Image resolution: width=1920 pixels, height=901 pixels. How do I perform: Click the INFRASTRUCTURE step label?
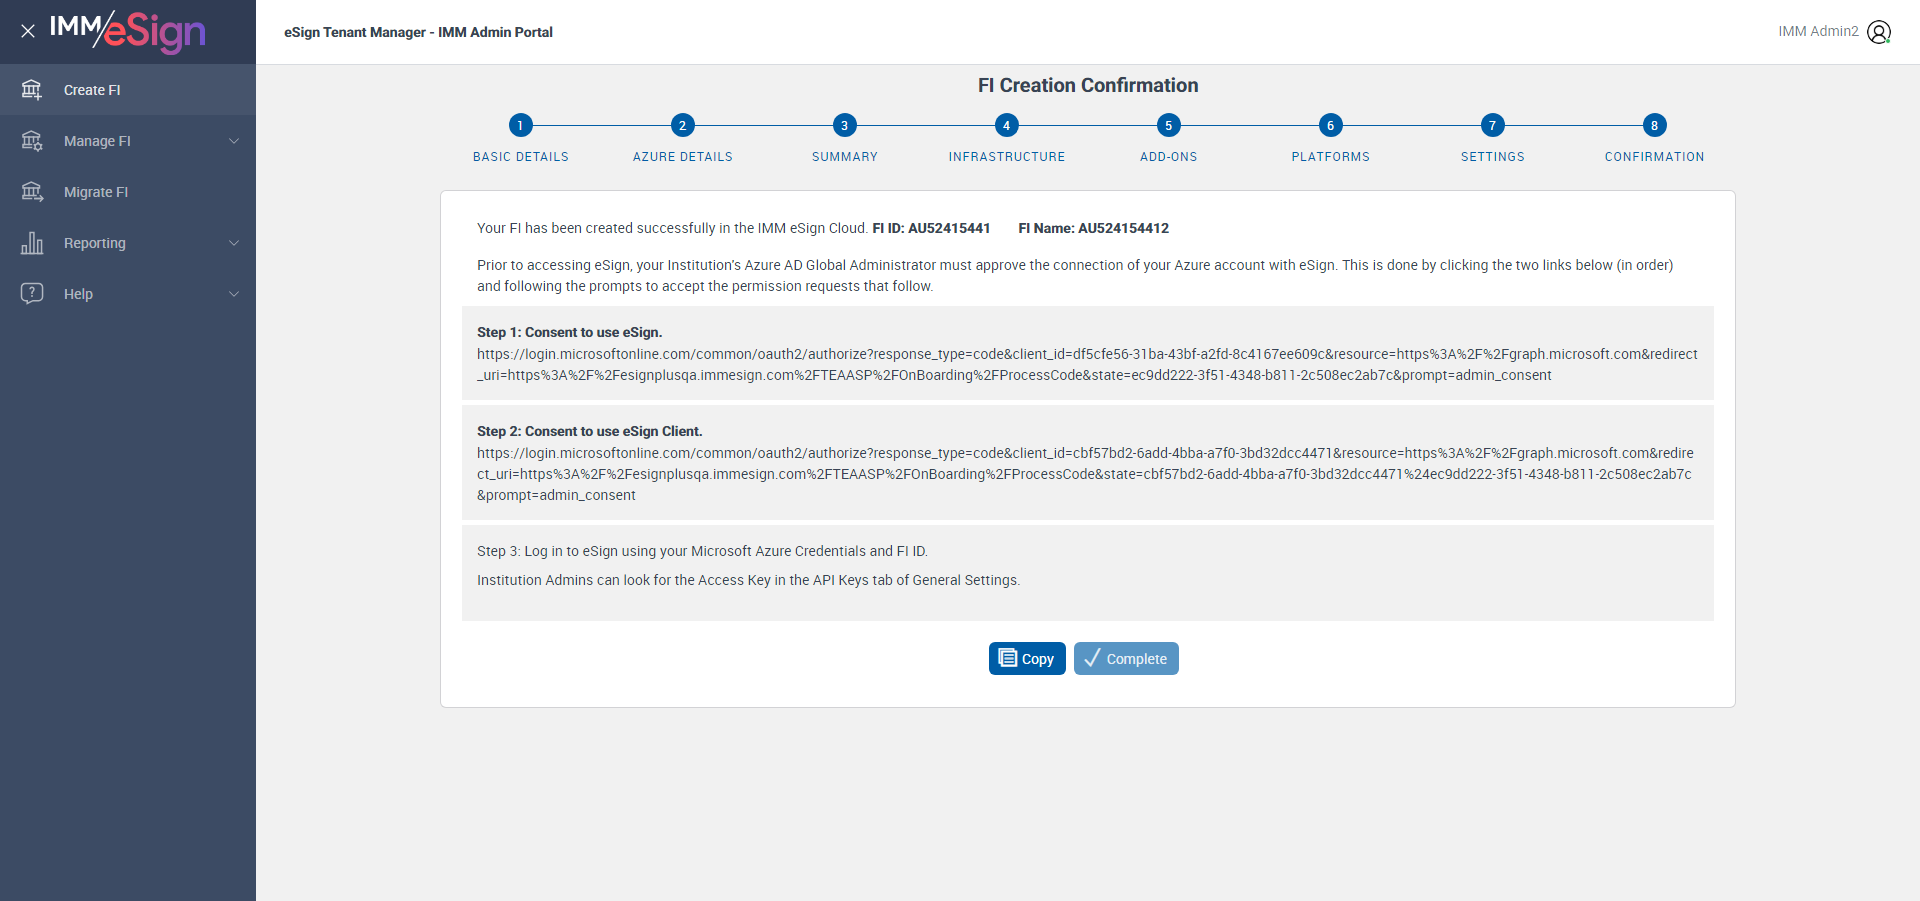point(1007,157)
